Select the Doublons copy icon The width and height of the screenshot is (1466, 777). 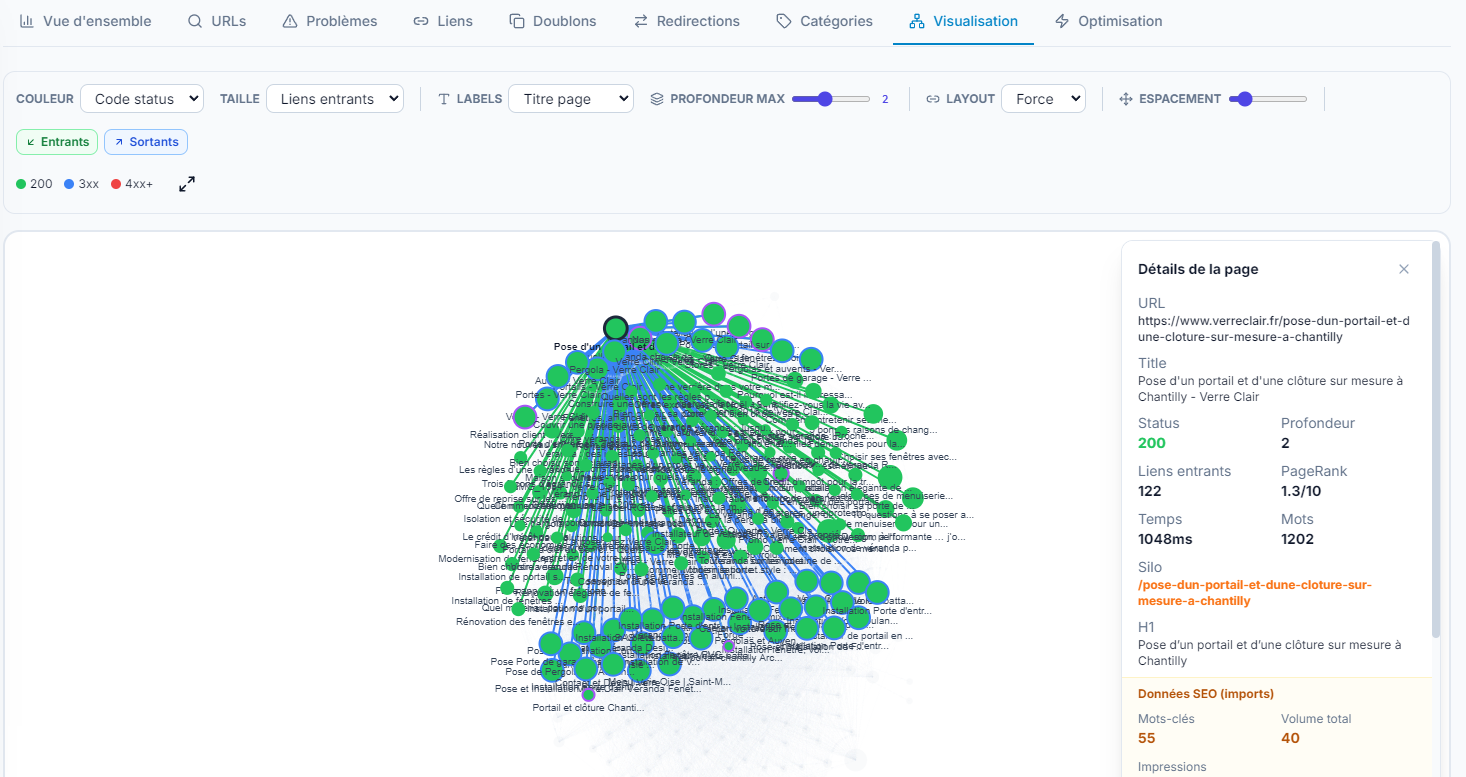point(516,20)
